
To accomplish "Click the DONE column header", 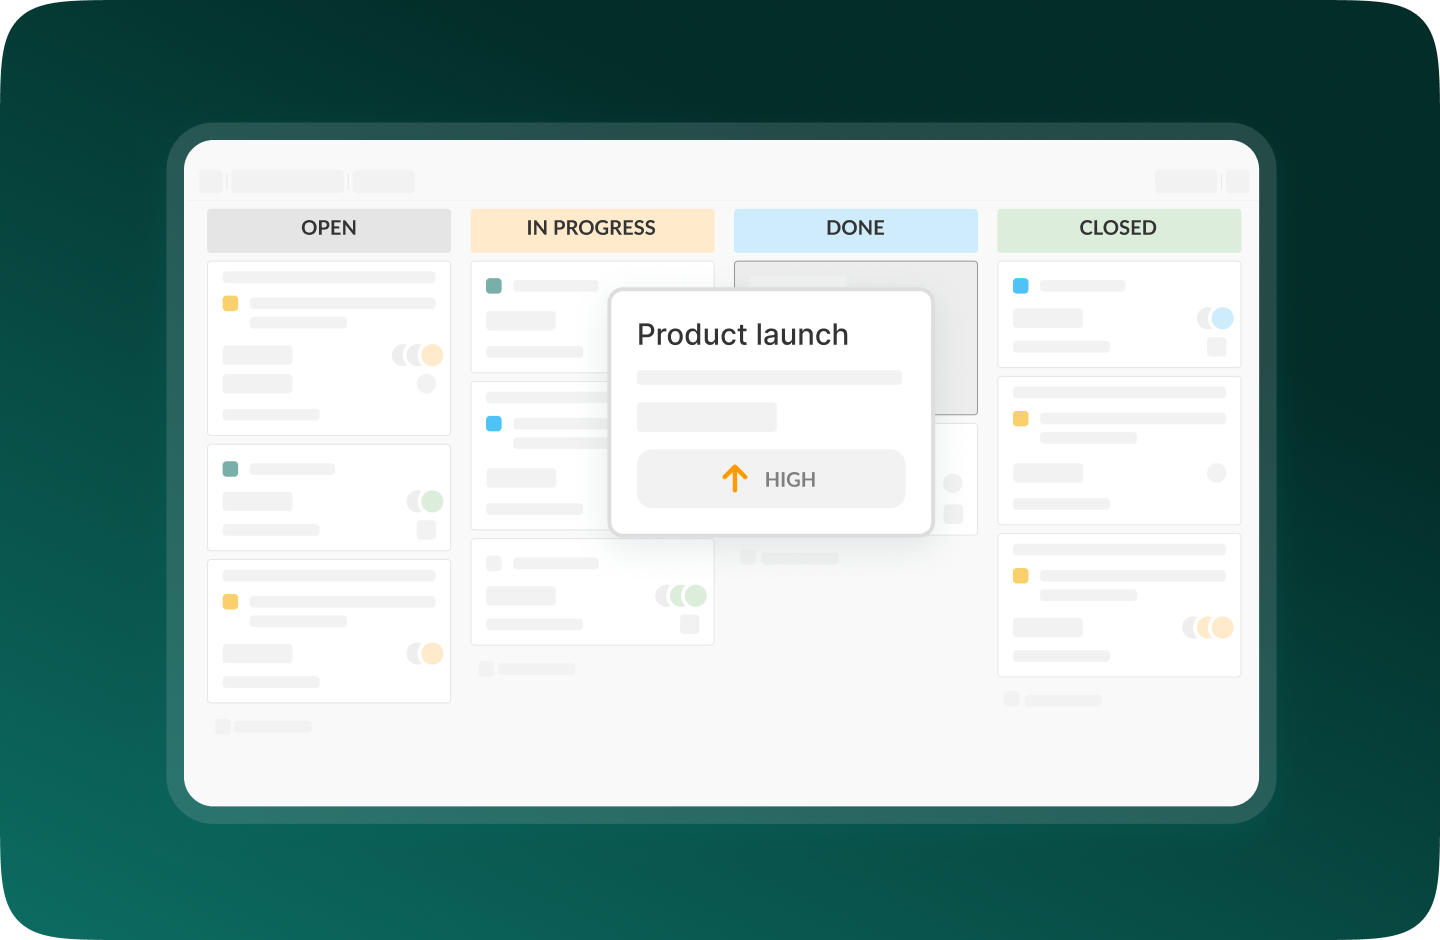I will click(x=855, y=229).
